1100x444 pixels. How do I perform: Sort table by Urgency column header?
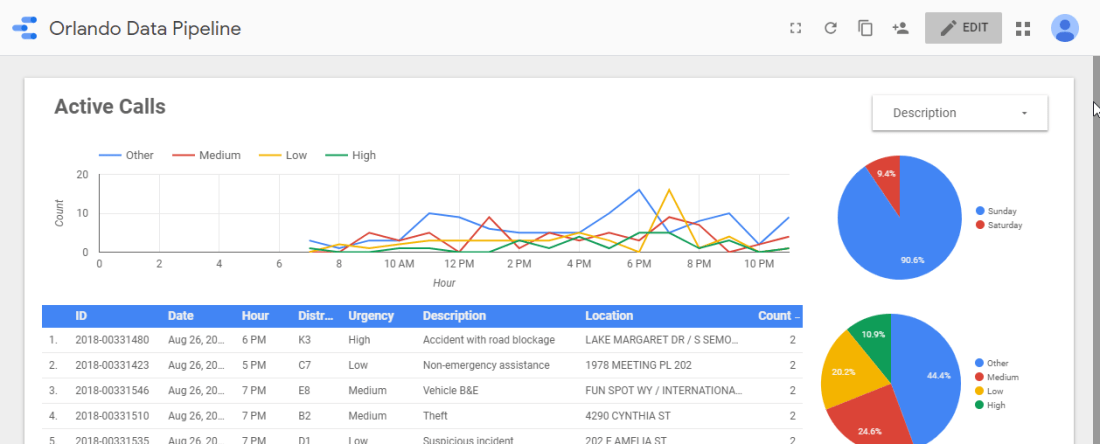click(370, 316)
